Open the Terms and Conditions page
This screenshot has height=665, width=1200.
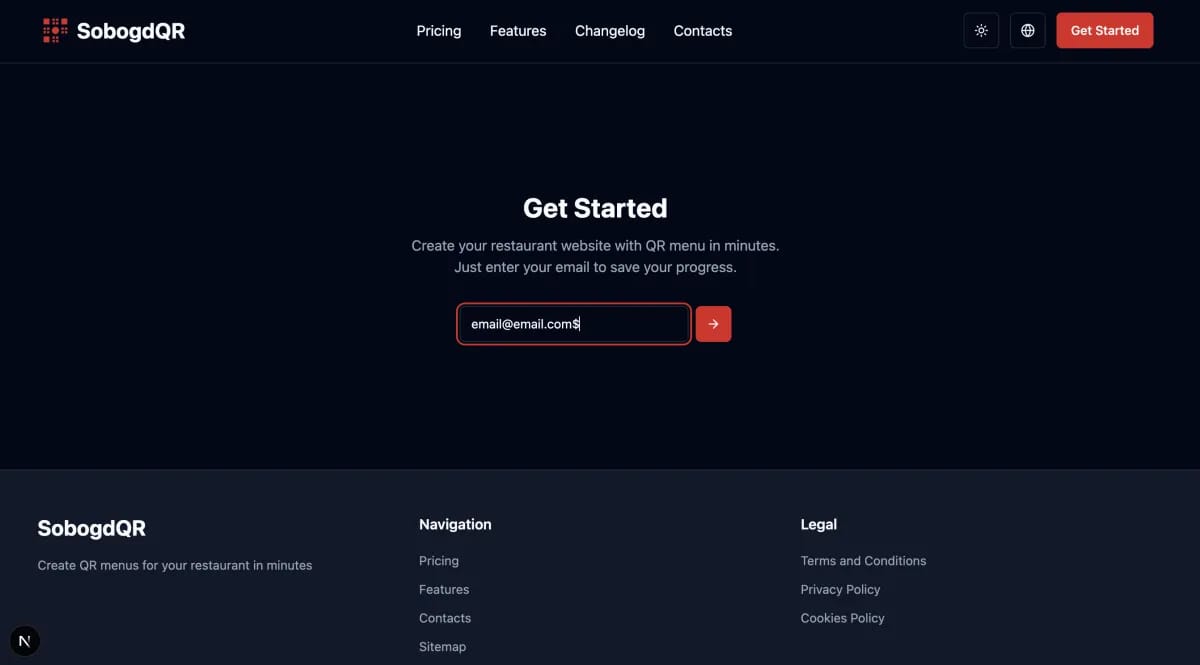(863, 560)
